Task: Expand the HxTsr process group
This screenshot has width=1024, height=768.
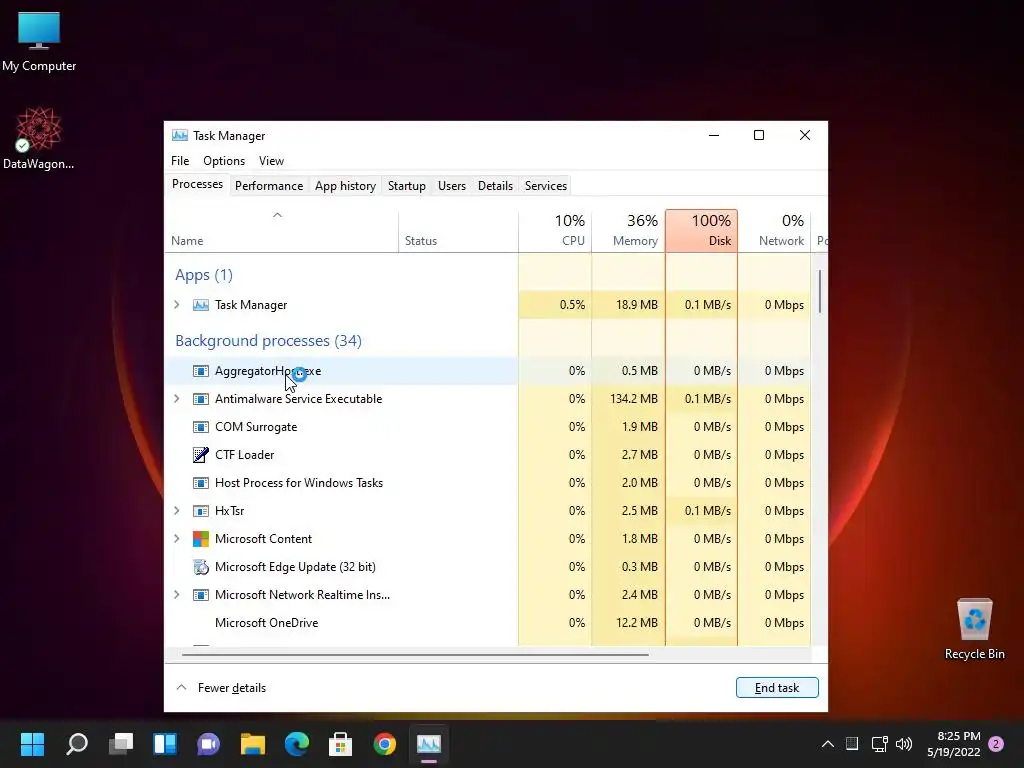Action: tap(176, 511)
